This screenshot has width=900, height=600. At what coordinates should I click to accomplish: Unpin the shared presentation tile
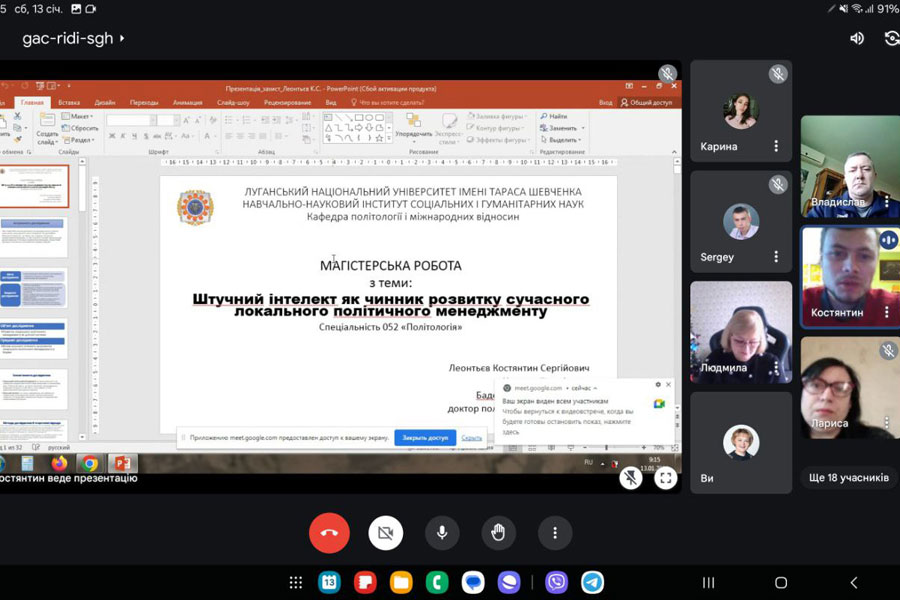(631, 478)
